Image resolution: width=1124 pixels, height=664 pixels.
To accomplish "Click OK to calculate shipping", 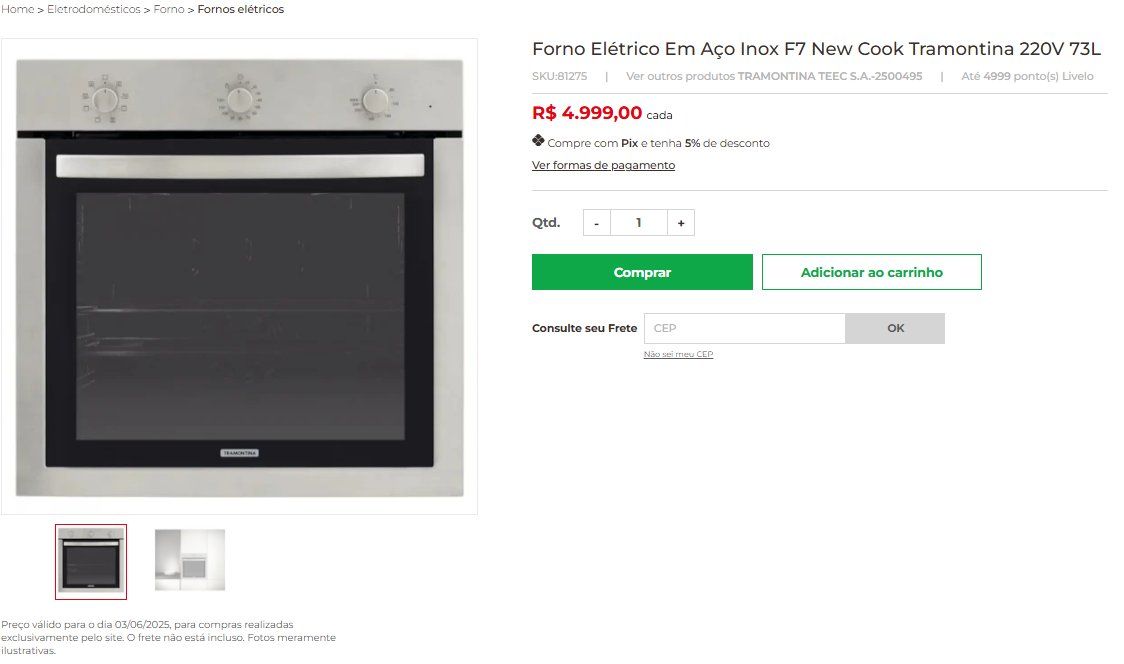I will [895, 328].
